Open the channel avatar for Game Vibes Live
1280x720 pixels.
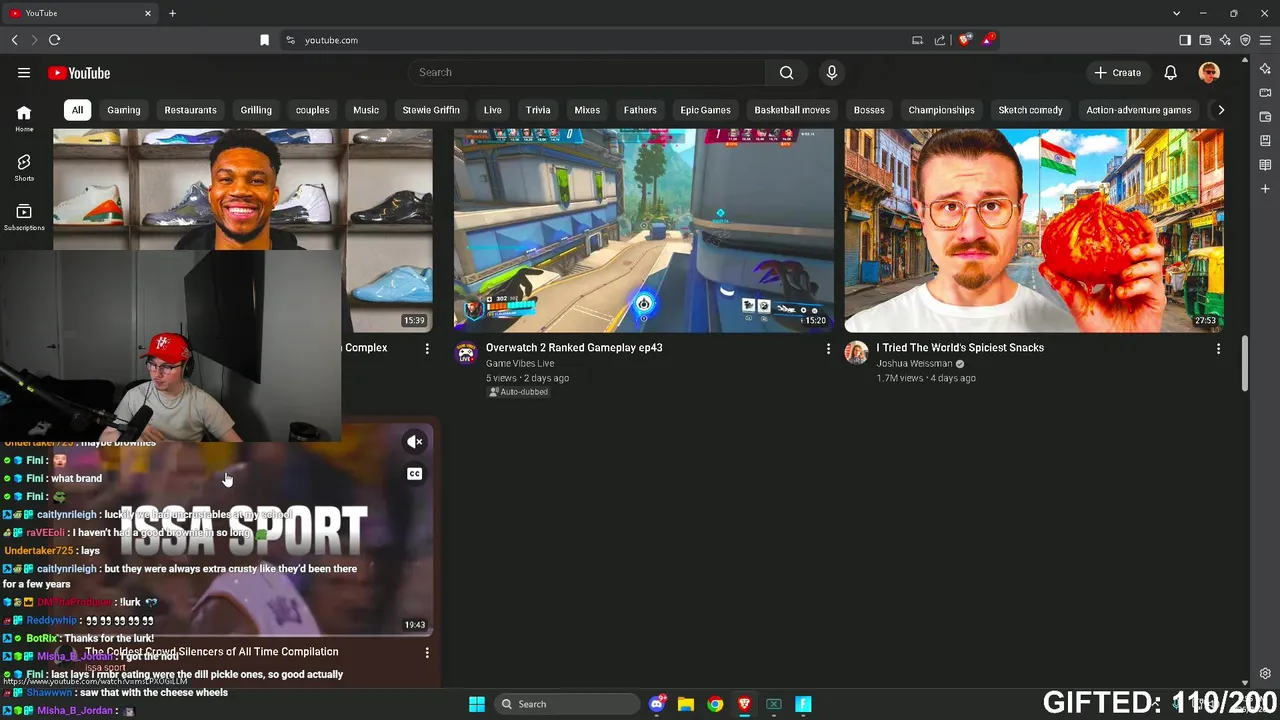point(465,353)
